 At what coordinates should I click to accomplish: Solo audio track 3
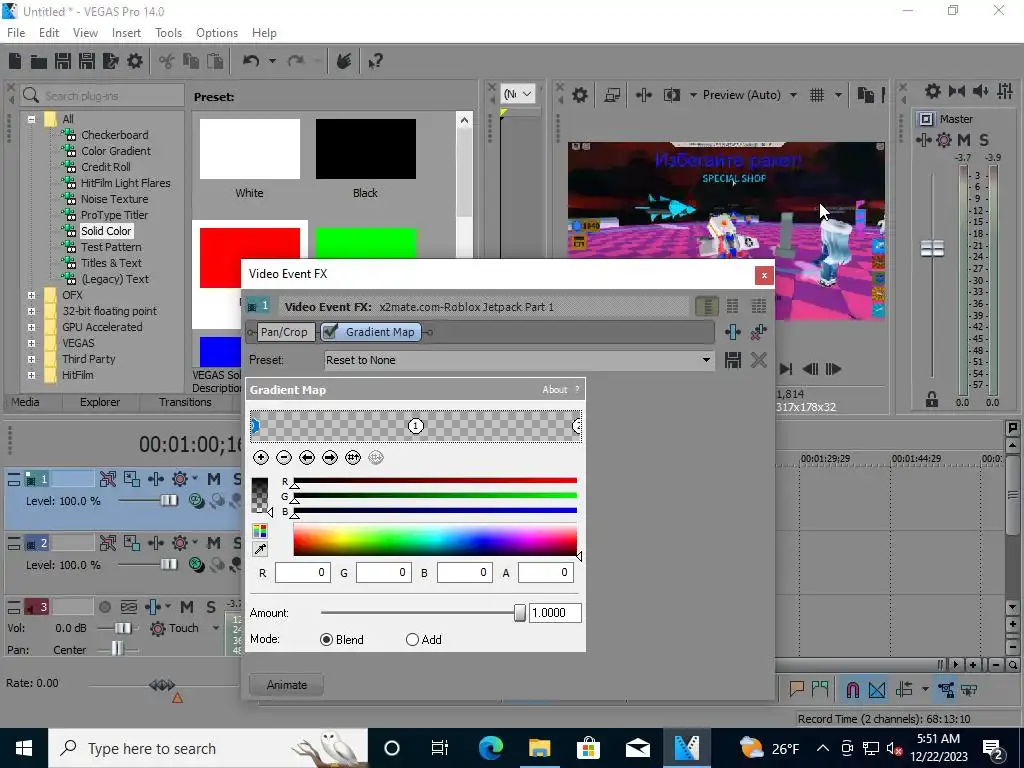click(x=211, y=607)
